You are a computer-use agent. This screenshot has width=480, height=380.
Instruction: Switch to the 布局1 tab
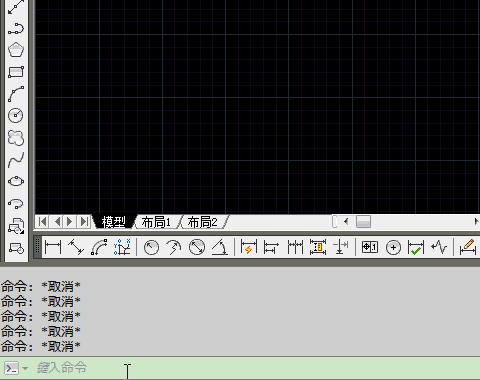coord(156,222)
